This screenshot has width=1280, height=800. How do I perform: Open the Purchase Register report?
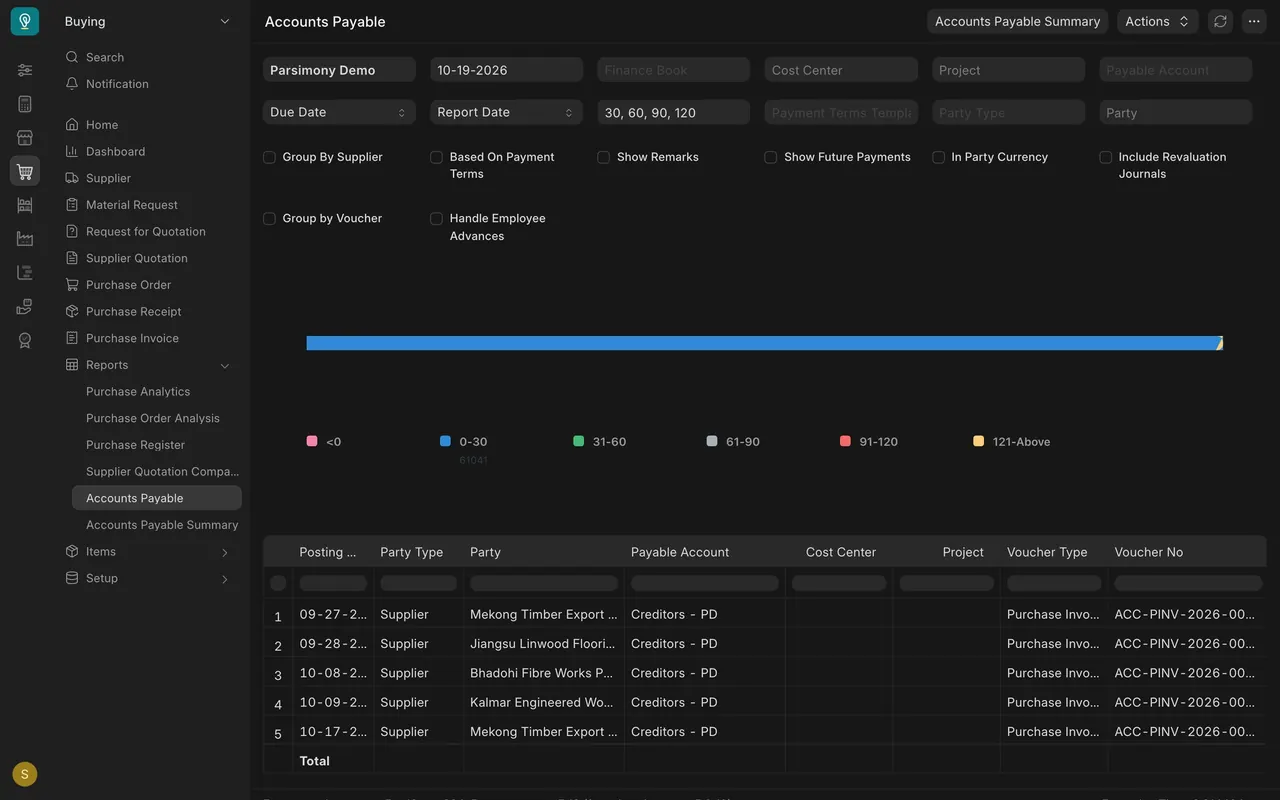pos(135,445)
